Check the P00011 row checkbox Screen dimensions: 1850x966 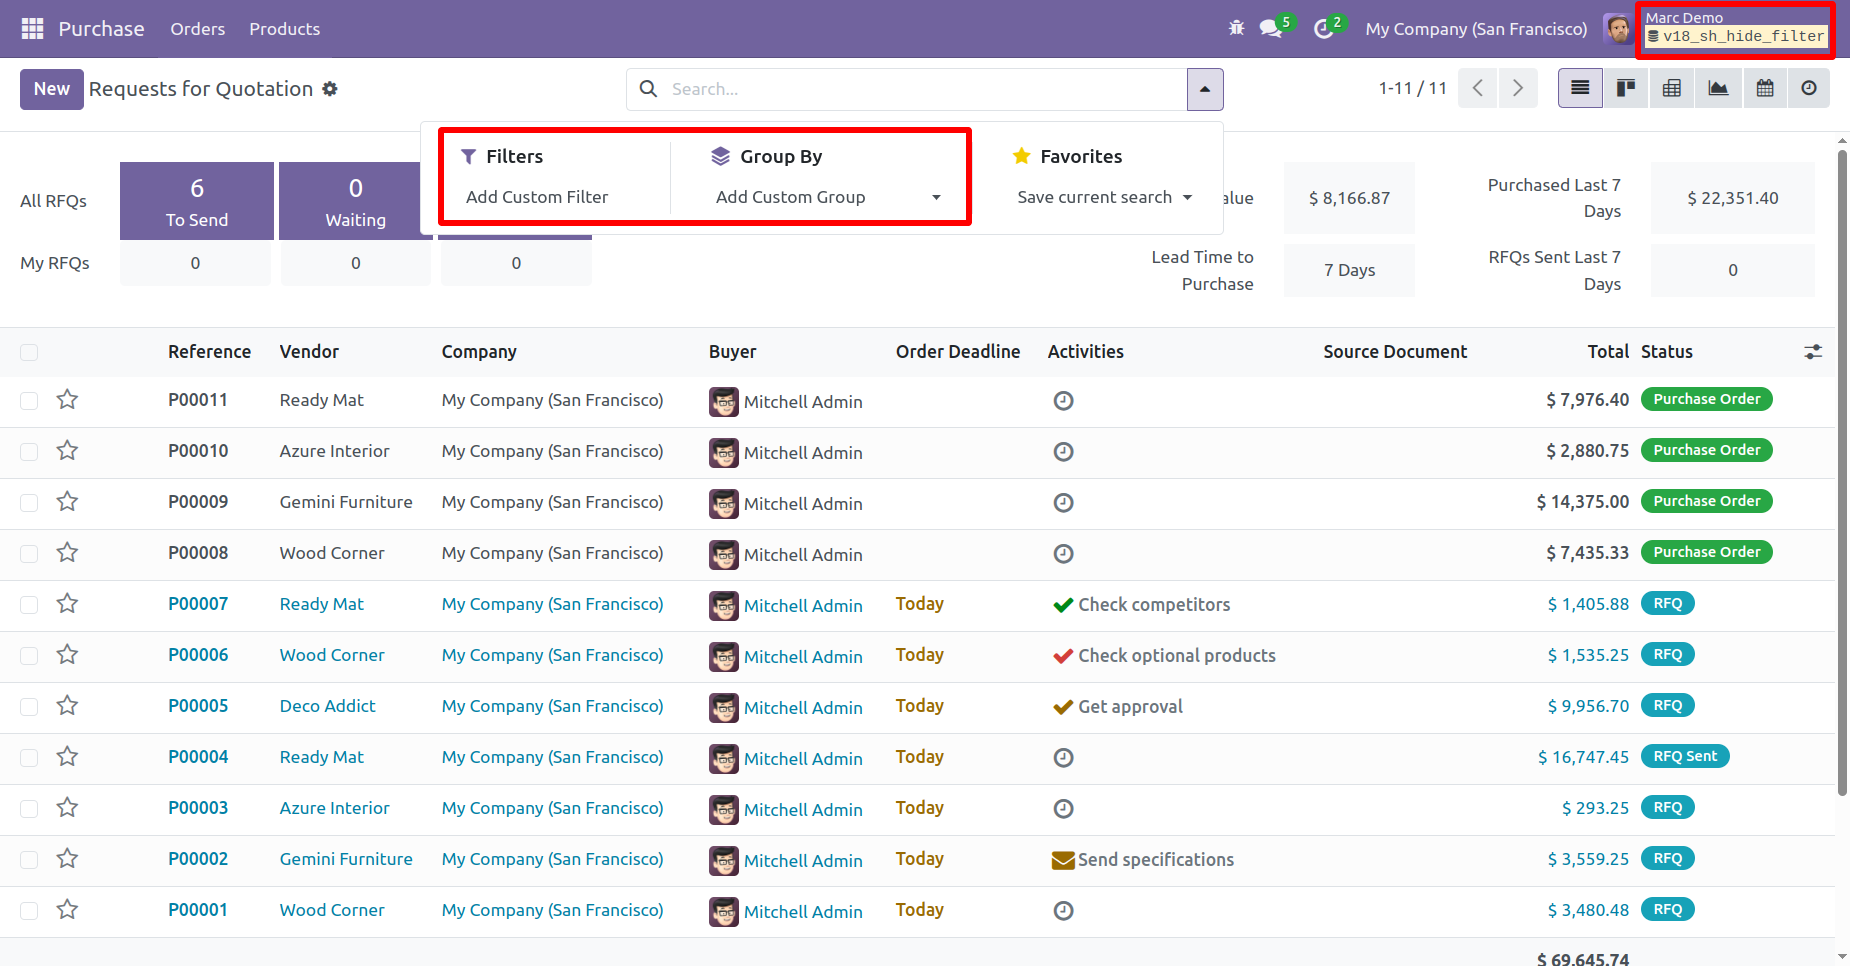(x=29, y=401)
